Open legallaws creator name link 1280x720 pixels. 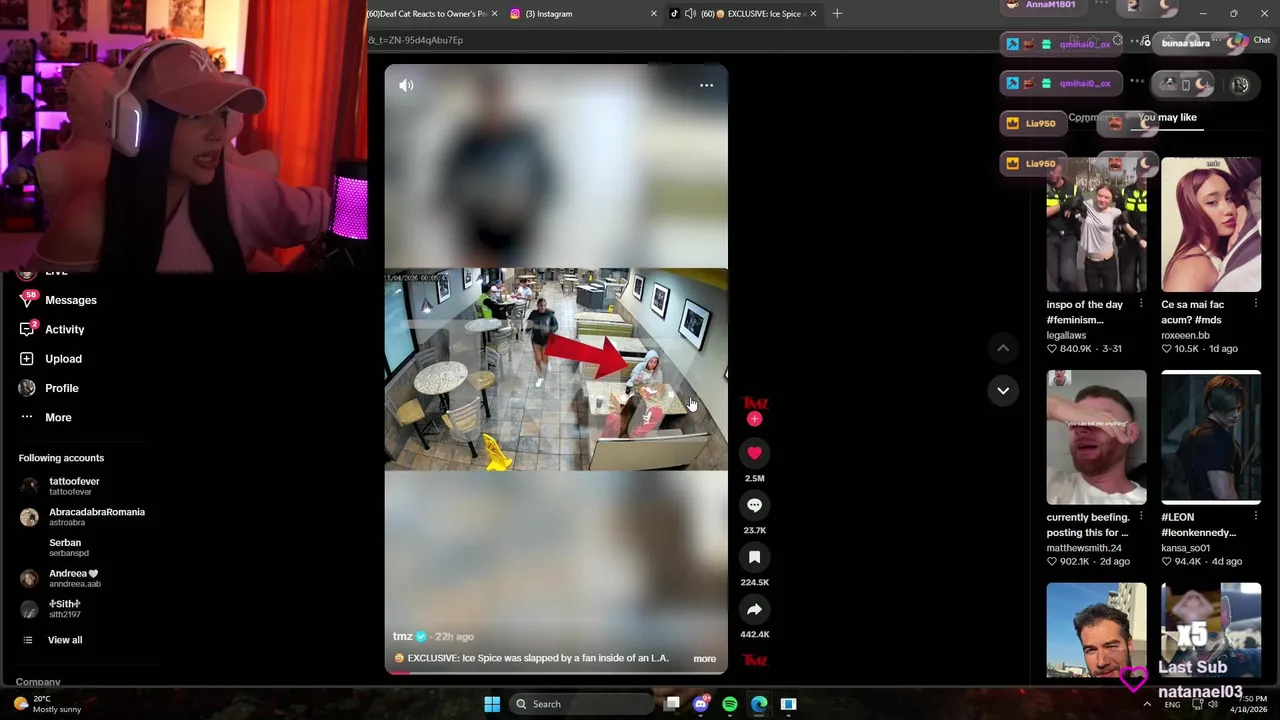1066,336
